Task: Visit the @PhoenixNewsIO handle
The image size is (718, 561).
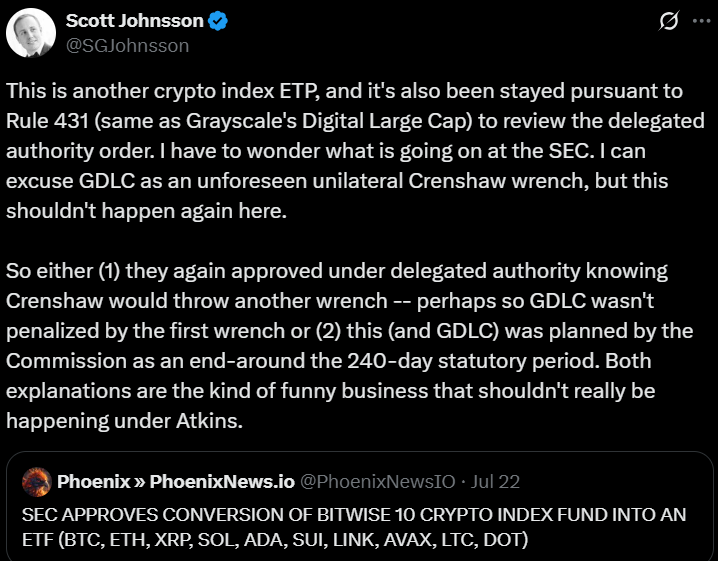Action: [x=378, y=482]
